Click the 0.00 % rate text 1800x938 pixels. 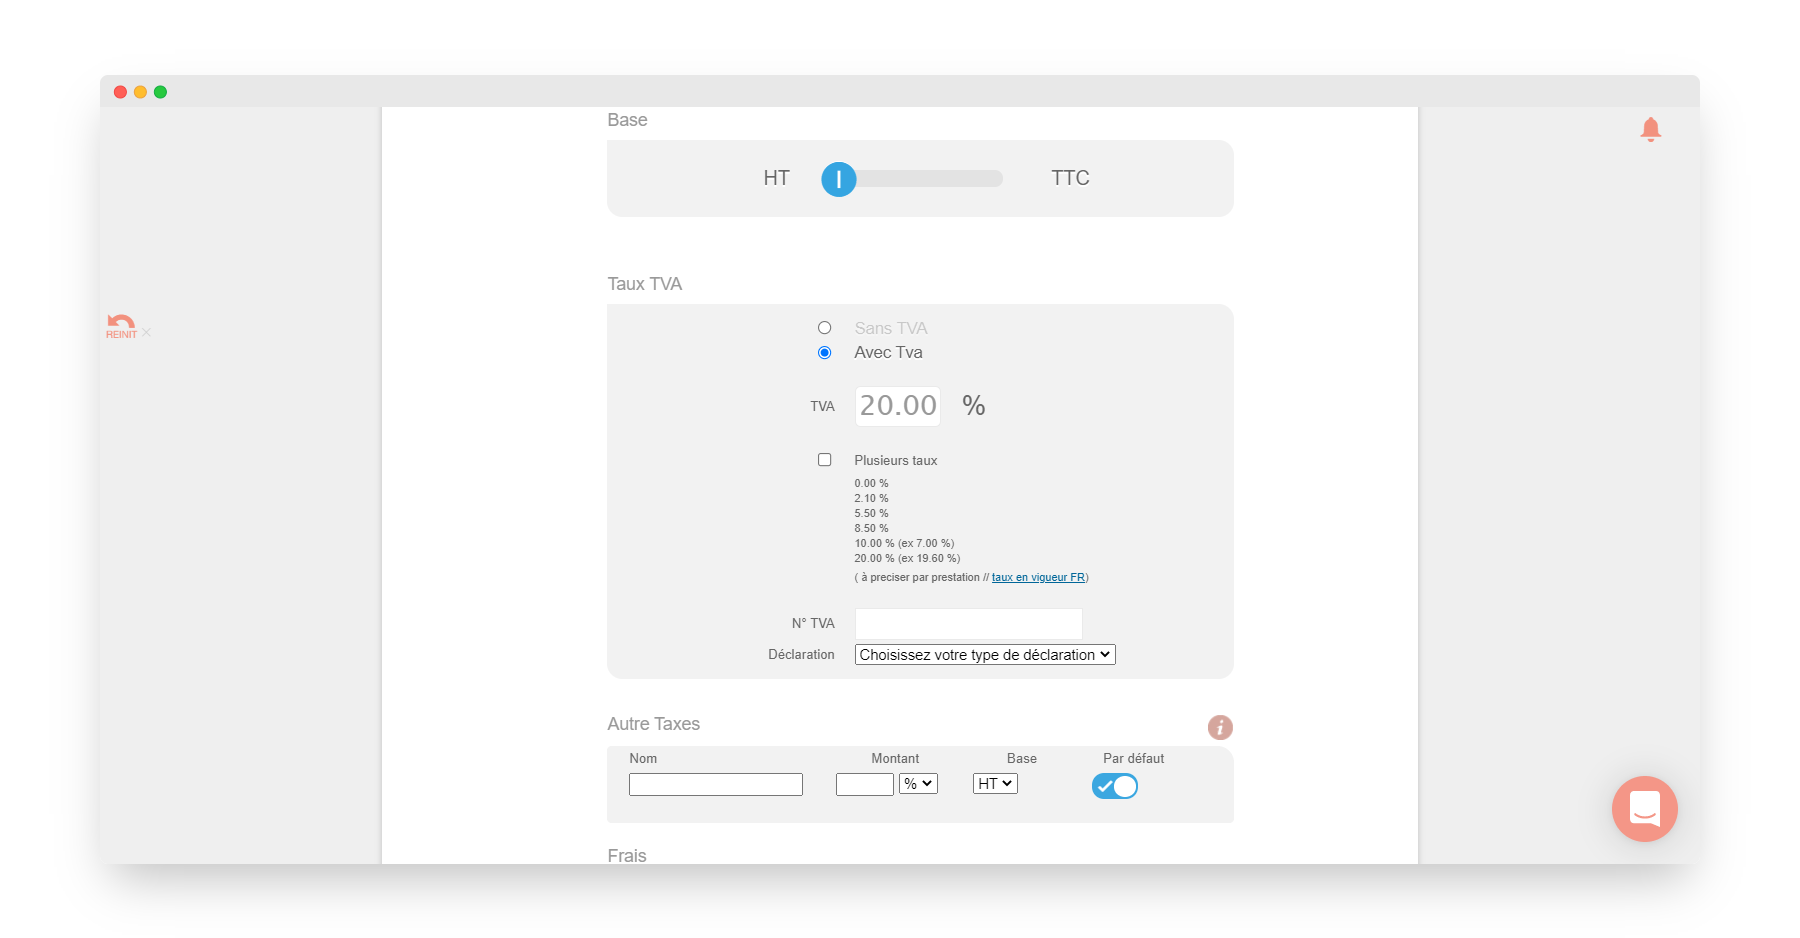871,484
